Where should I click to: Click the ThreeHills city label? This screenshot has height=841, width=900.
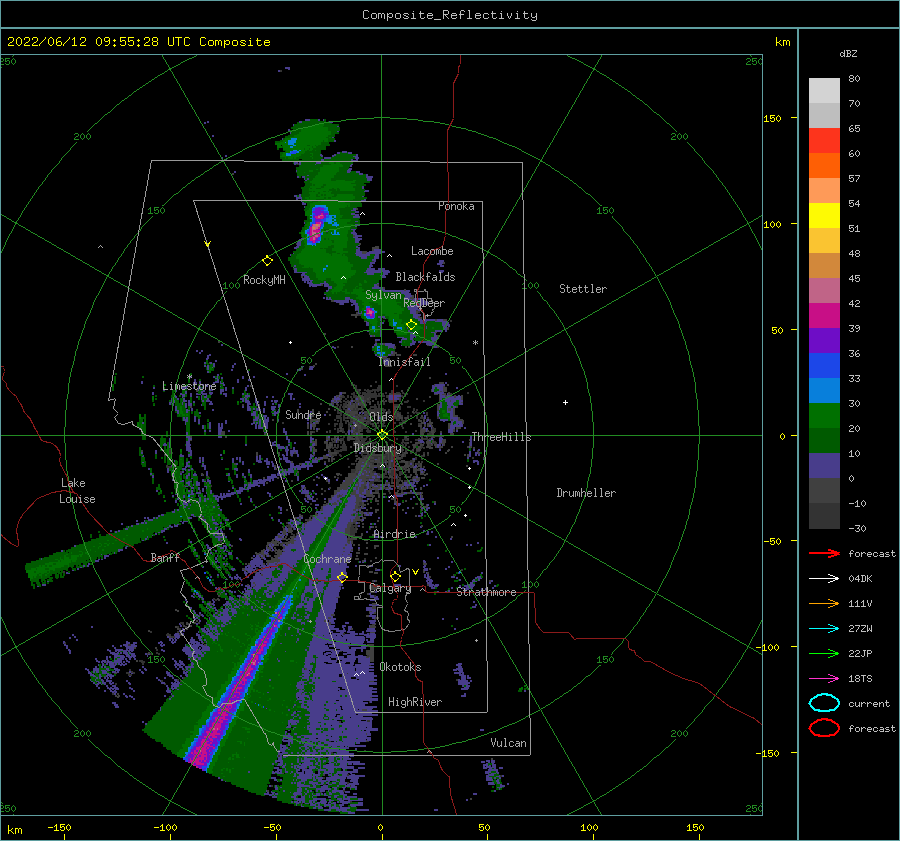pyautogui.click(x=502, y=437)
